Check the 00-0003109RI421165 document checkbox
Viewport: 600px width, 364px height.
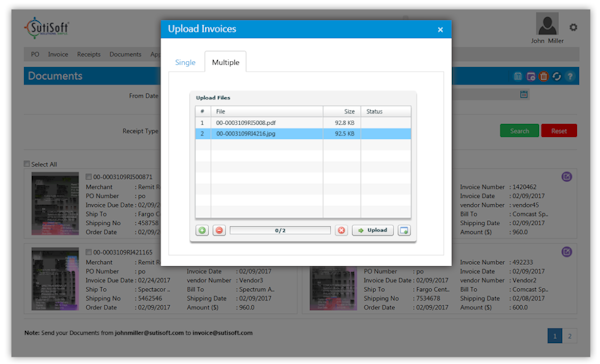click(x=88, y=252)
